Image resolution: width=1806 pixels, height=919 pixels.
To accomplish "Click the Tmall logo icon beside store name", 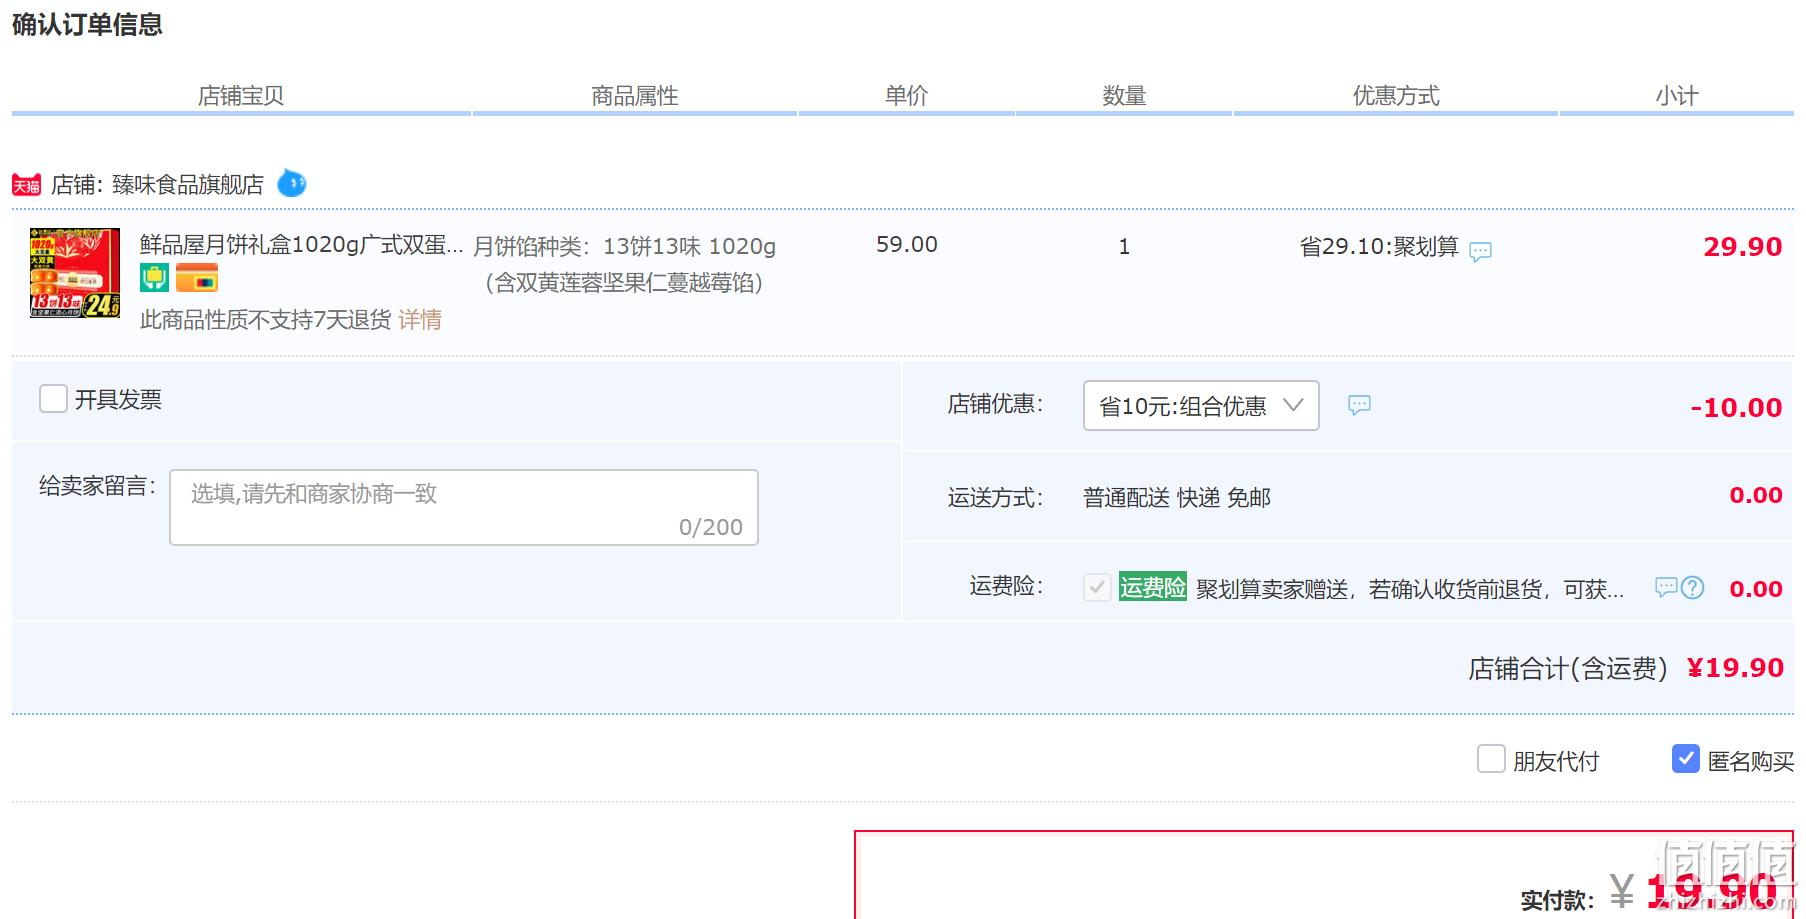I will point(27,185).
